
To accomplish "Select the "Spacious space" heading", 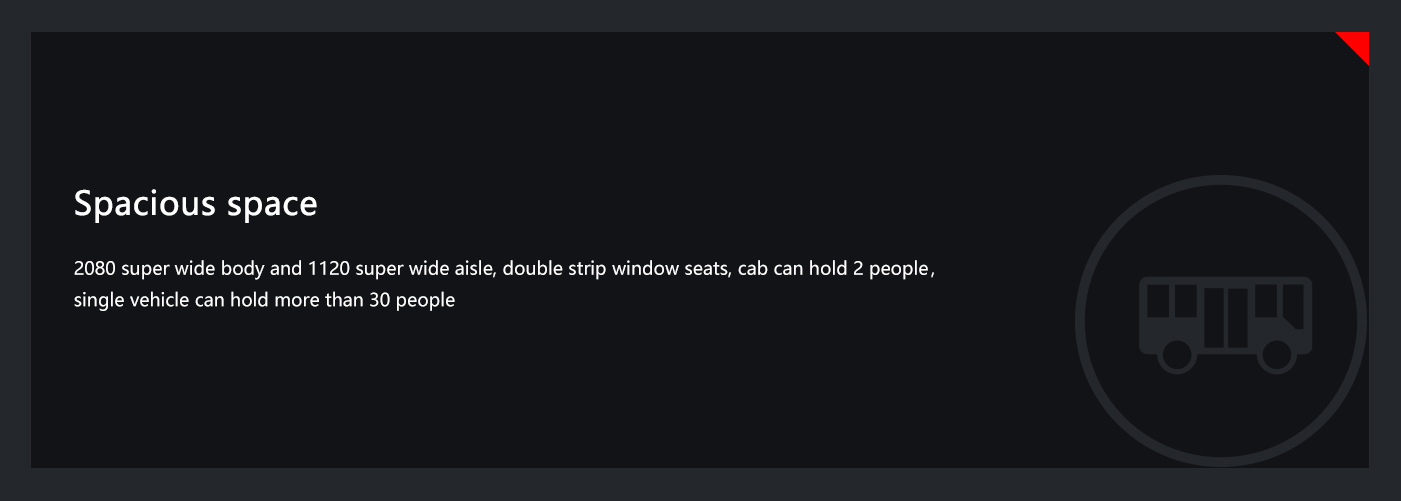I will (196, 204).
